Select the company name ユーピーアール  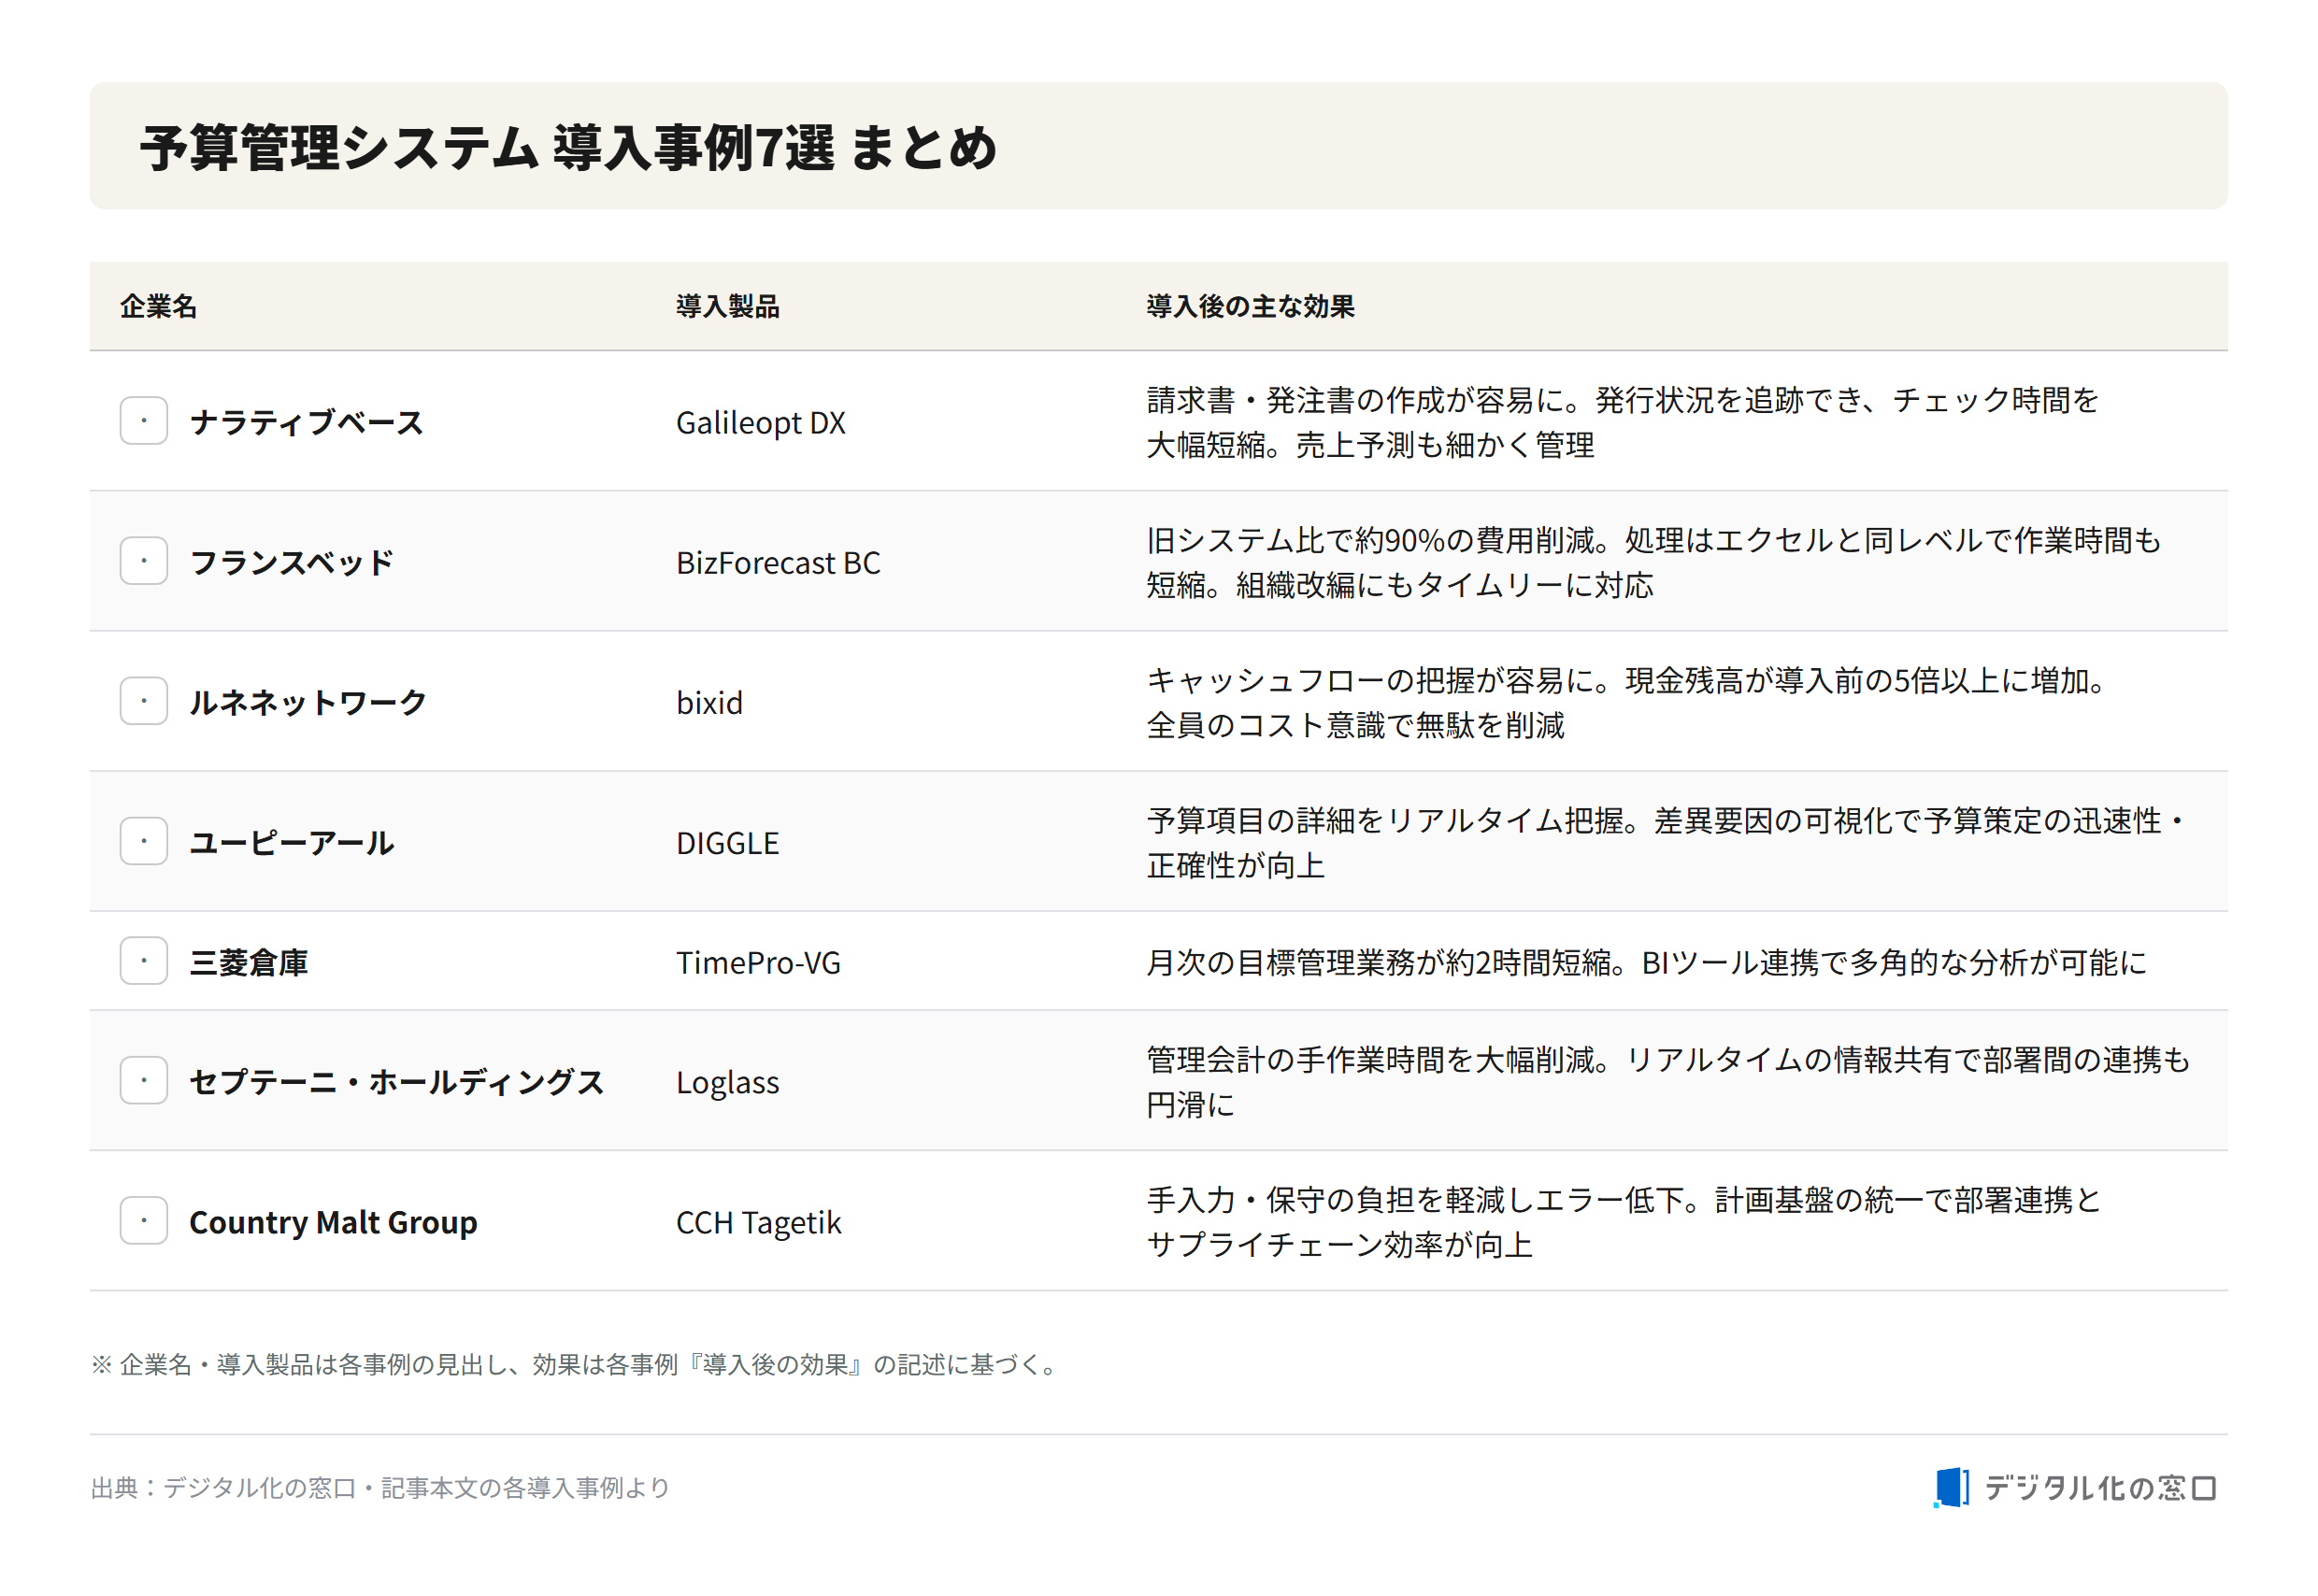tap(292, 842)
